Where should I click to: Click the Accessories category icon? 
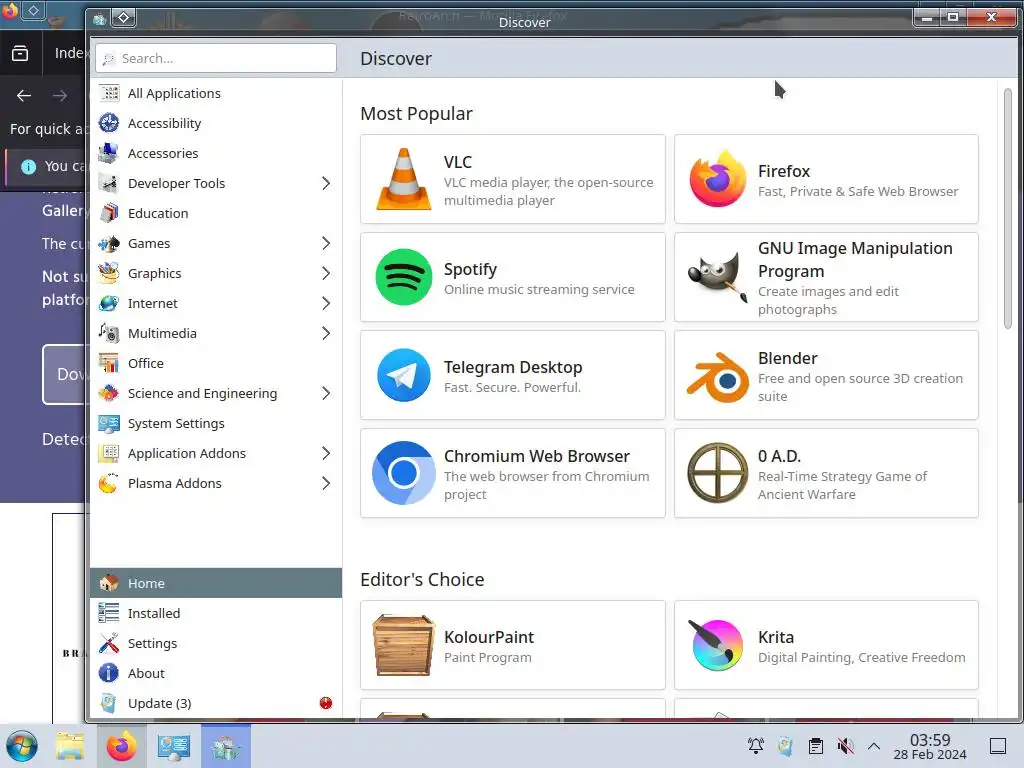coord(109,153)
